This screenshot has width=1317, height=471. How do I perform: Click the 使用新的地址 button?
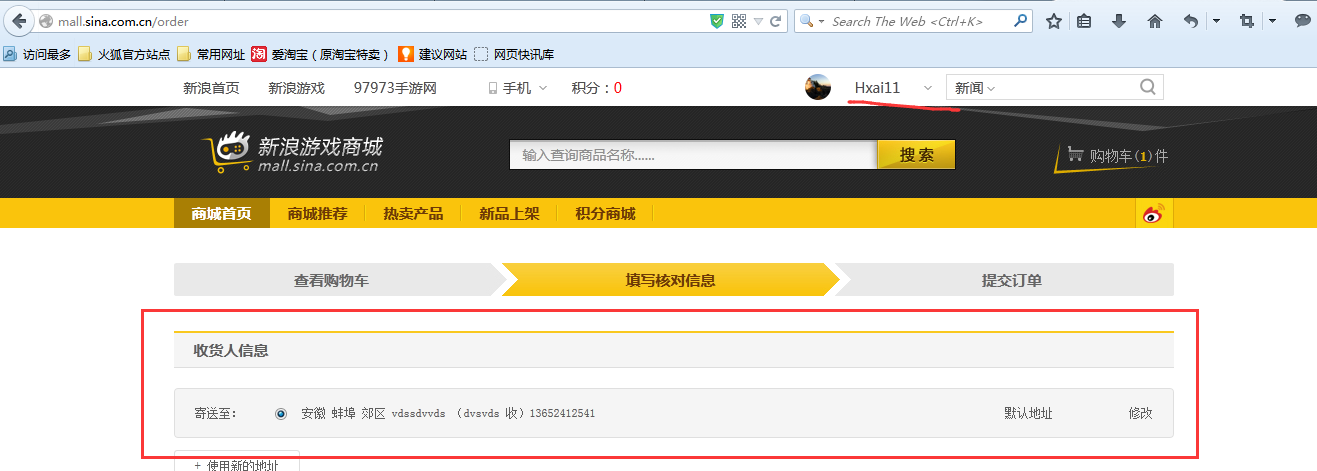pos(237,462)
